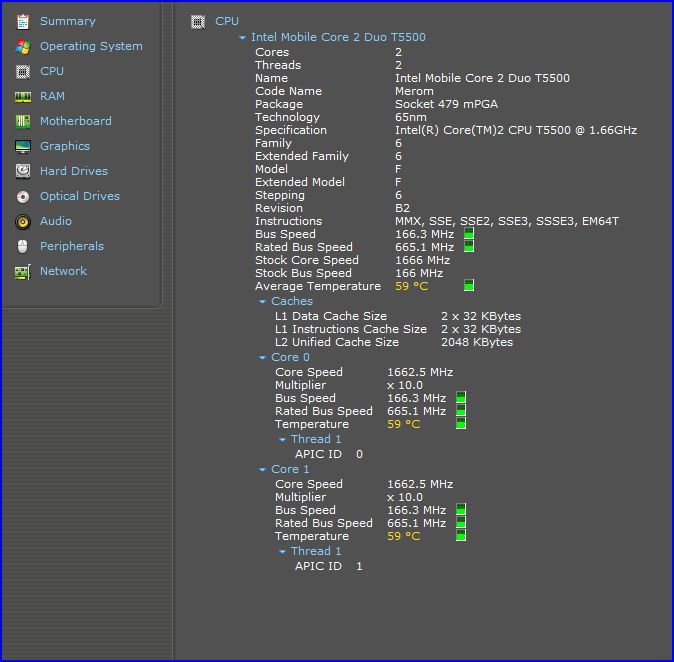Click the Operating System Windows flag icon
This screenshot has width=674, height=662.
tap(23, 46)
